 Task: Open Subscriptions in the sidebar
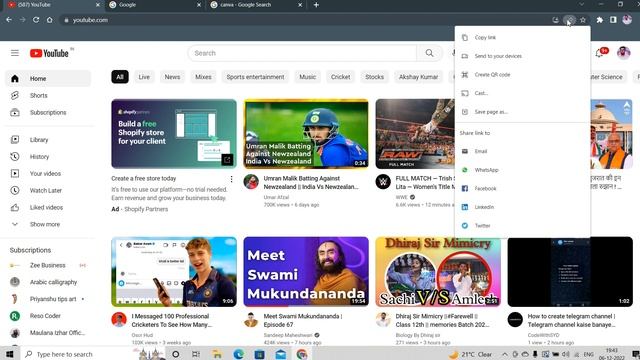coord(48,112)
